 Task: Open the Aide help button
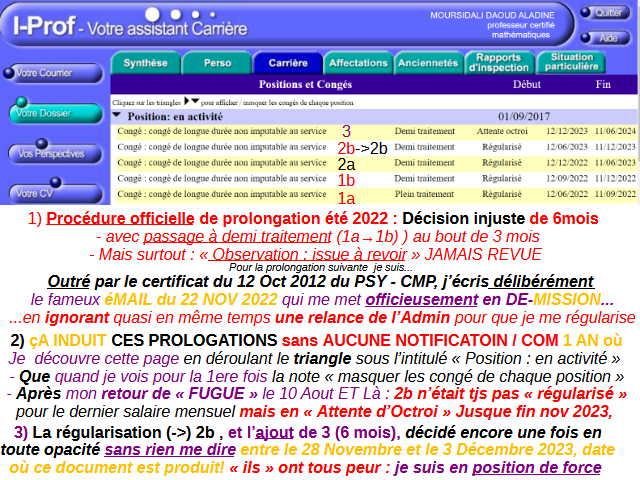[x=604, y=38]
